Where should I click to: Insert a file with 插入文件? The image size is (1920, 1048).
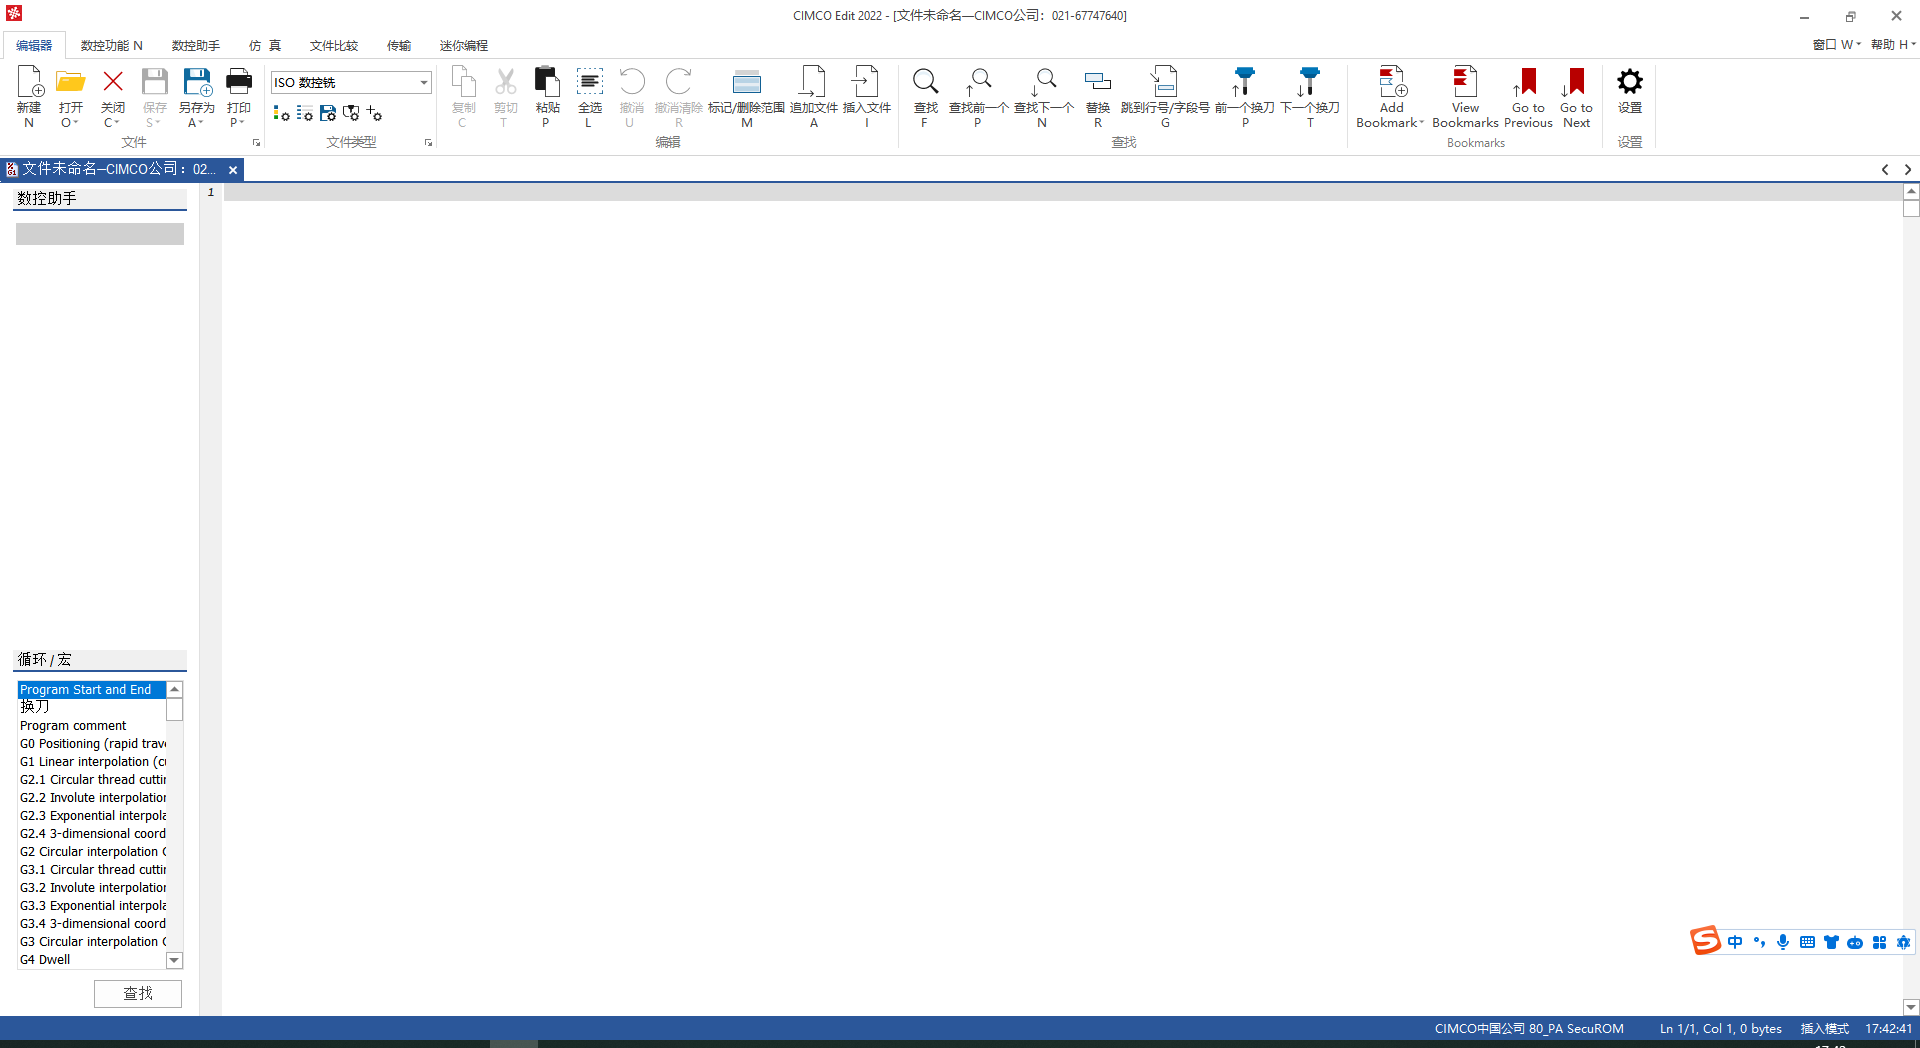866,96
